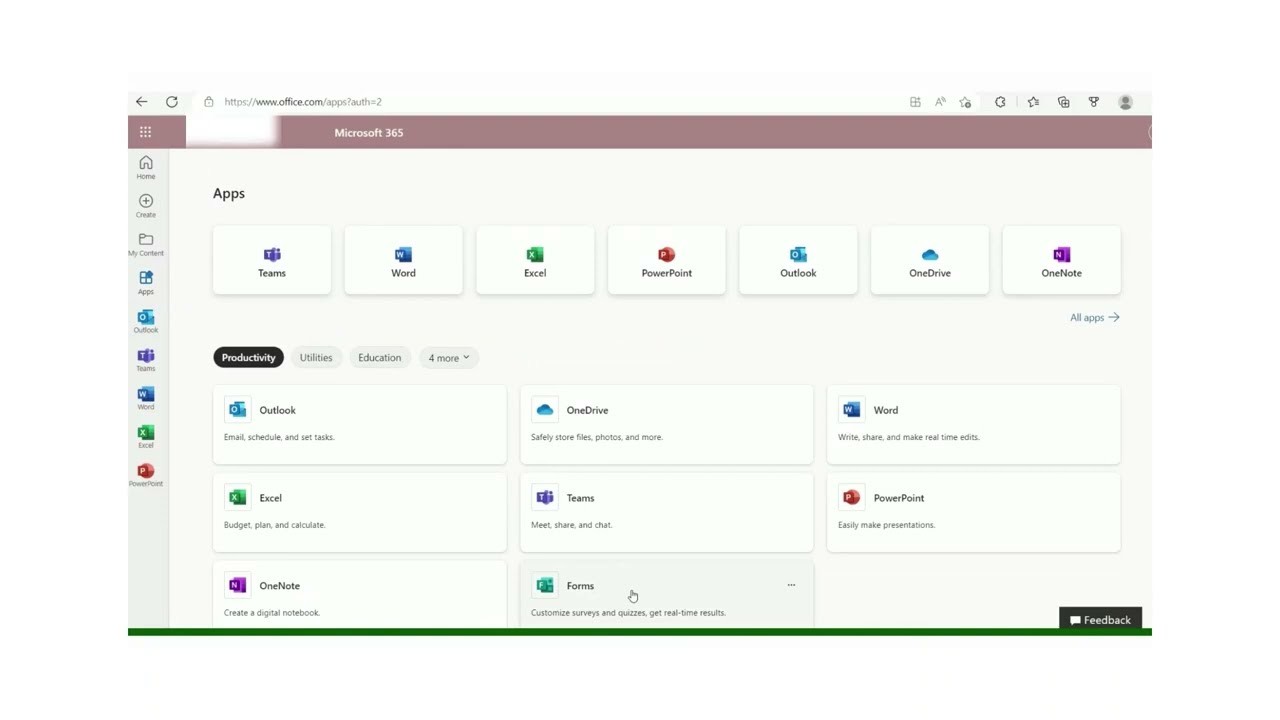
Task: Open the browser profile avatar
Action: click(x=1125, y=102)
